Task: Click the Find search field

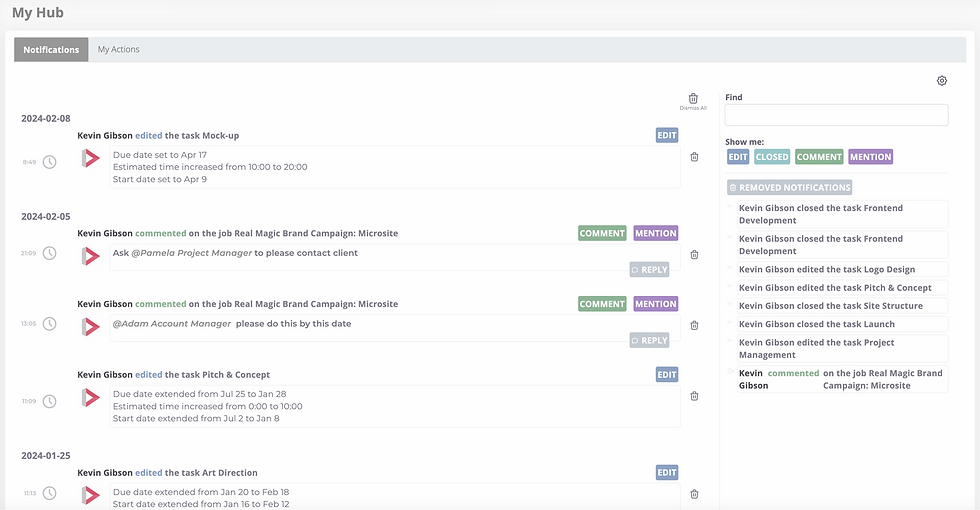Action: (x=836, y=115)
